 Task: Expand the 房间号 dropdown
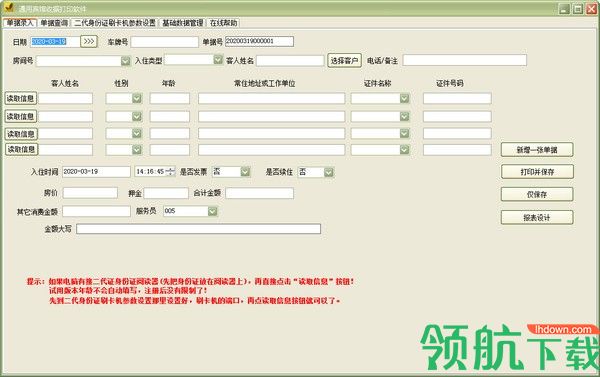point(126,61)
